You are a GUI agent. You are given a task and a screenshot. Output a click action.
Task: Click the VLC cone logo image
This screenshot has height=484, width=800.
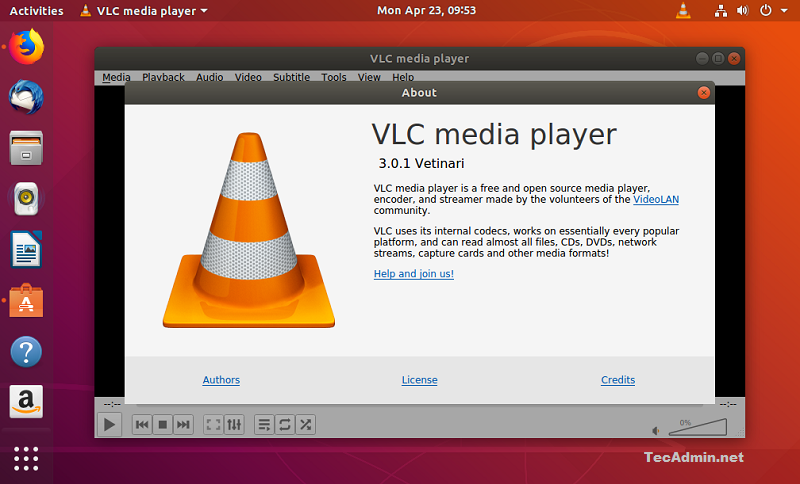[249, 230]
